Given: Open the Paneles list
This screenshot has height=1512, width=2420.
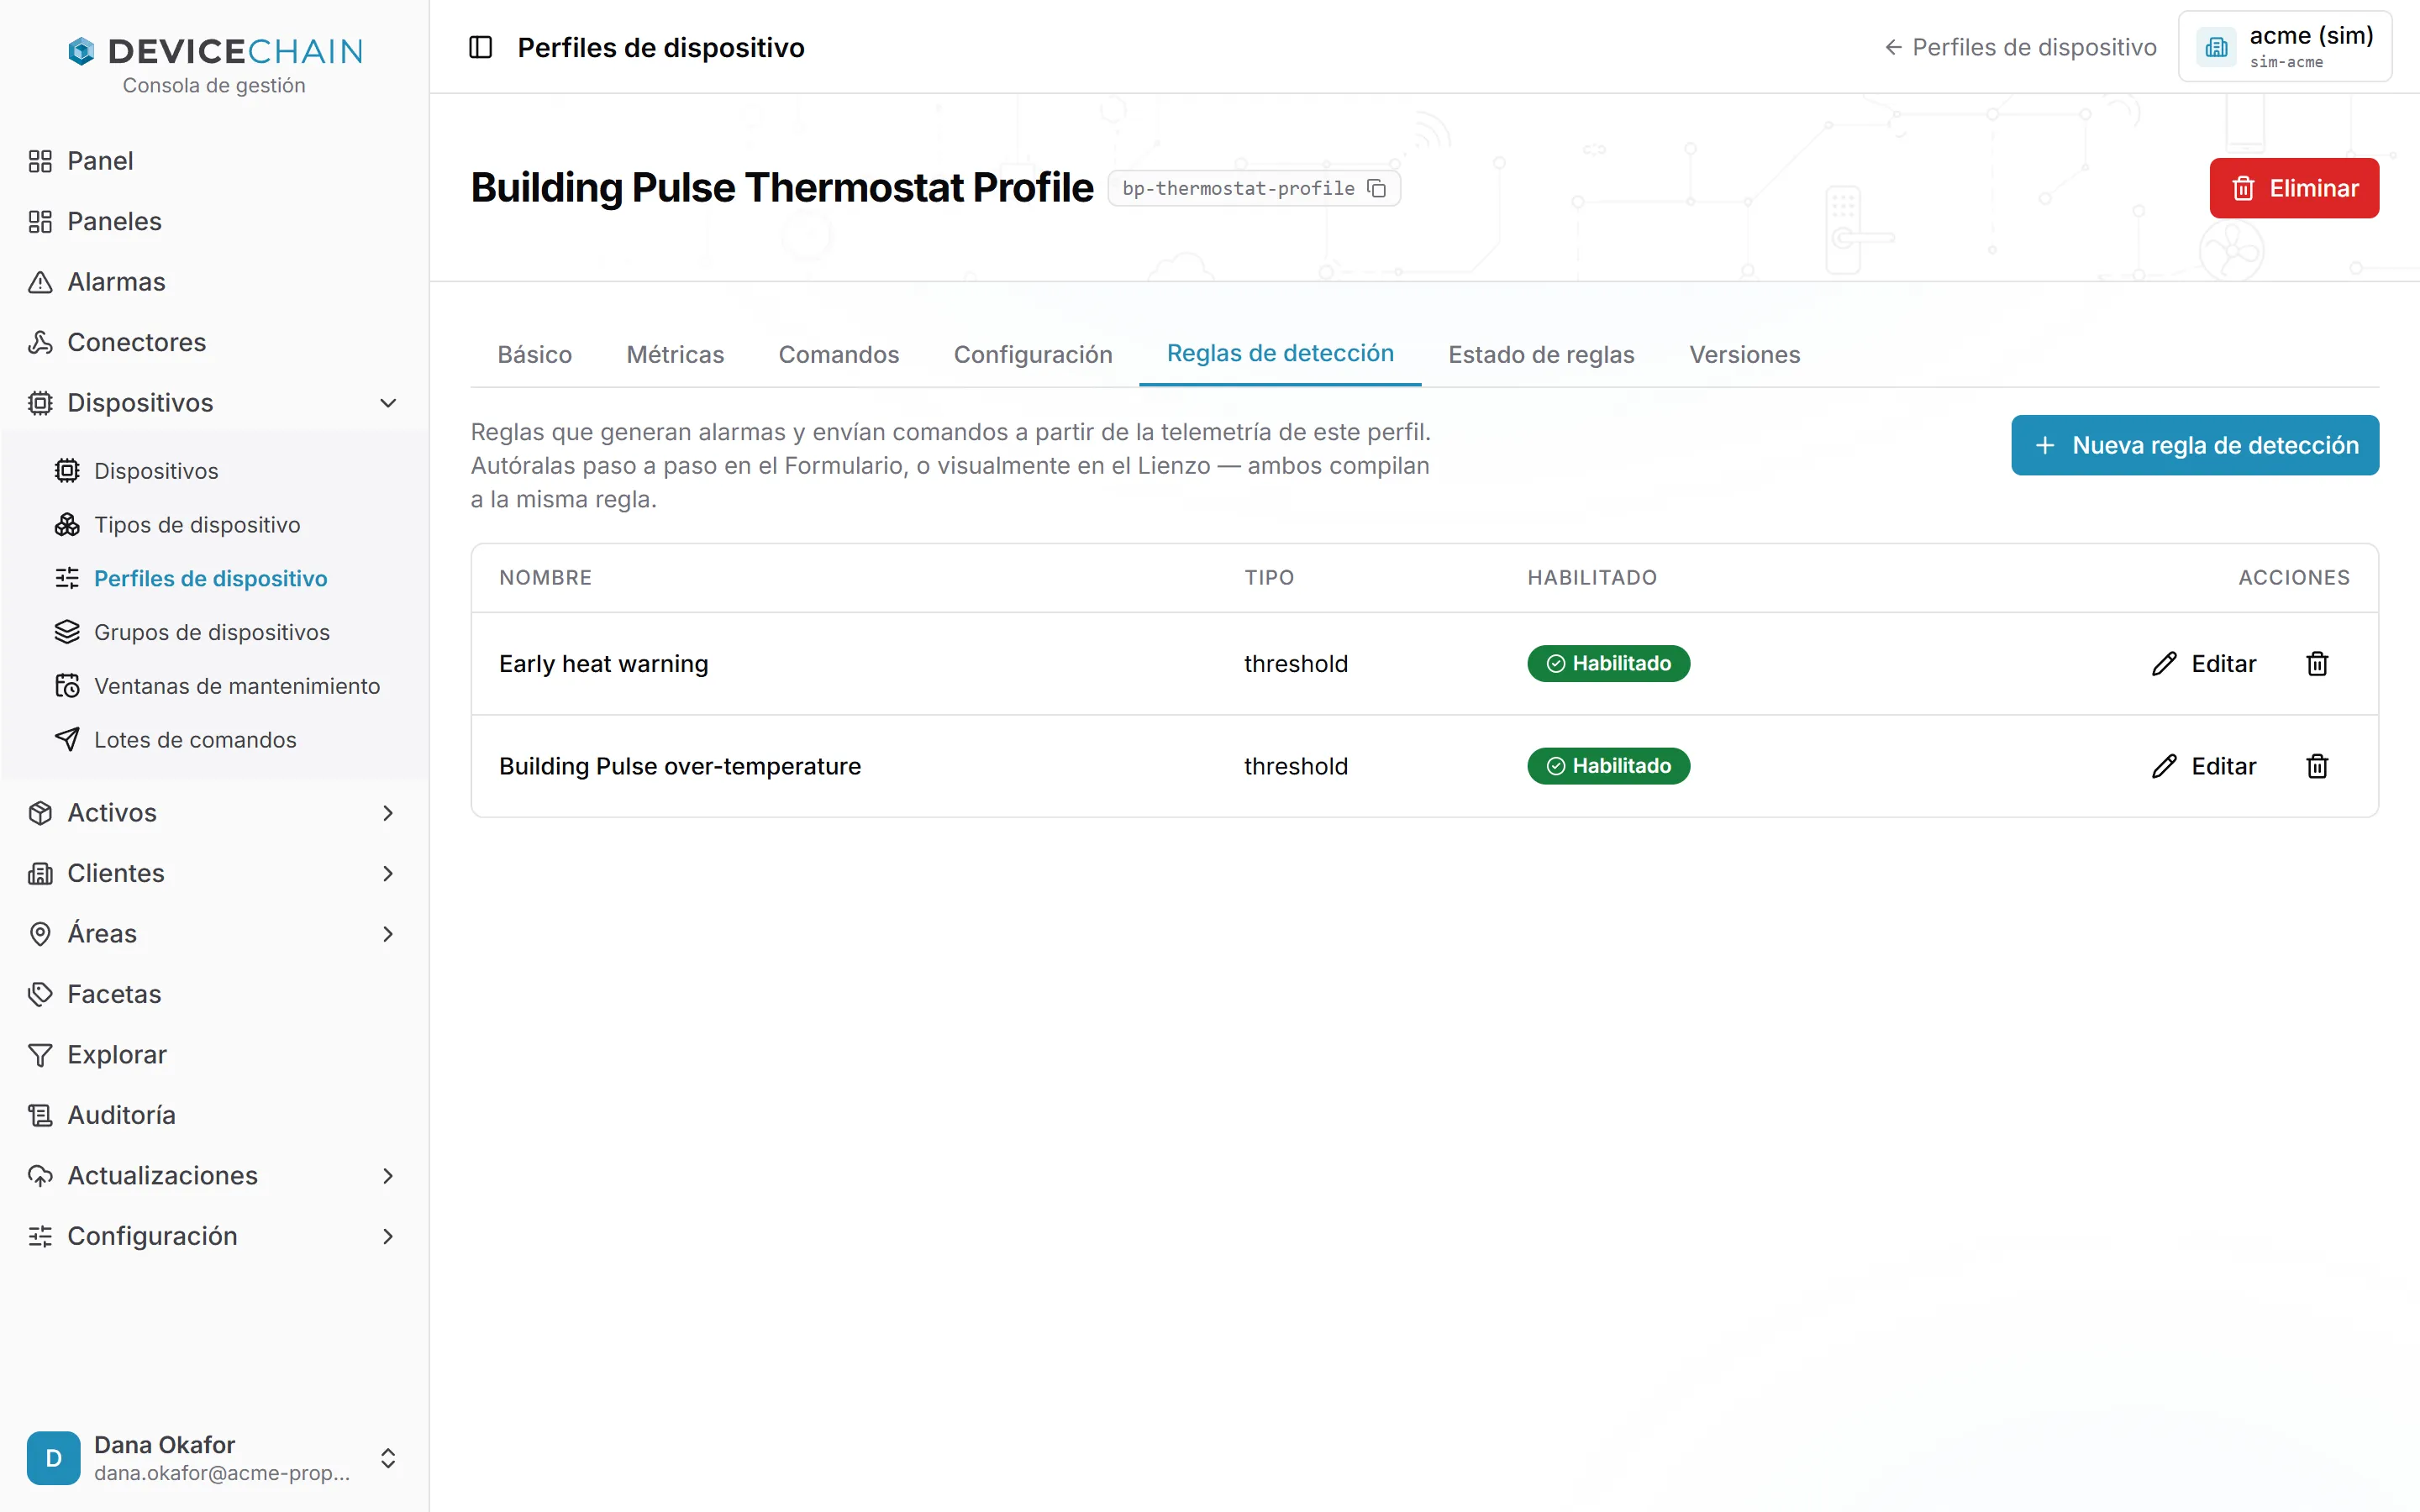Looking at the screenshot, I should coord(214,221).
